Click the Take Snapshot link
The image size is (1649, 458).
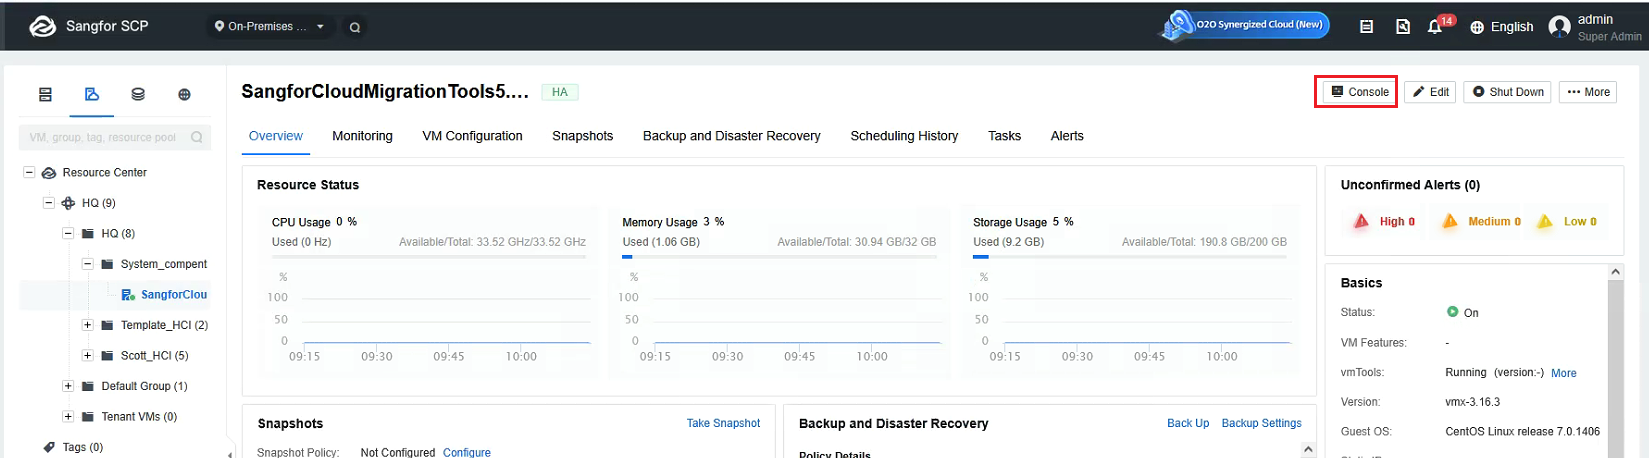tap(723, 423)
